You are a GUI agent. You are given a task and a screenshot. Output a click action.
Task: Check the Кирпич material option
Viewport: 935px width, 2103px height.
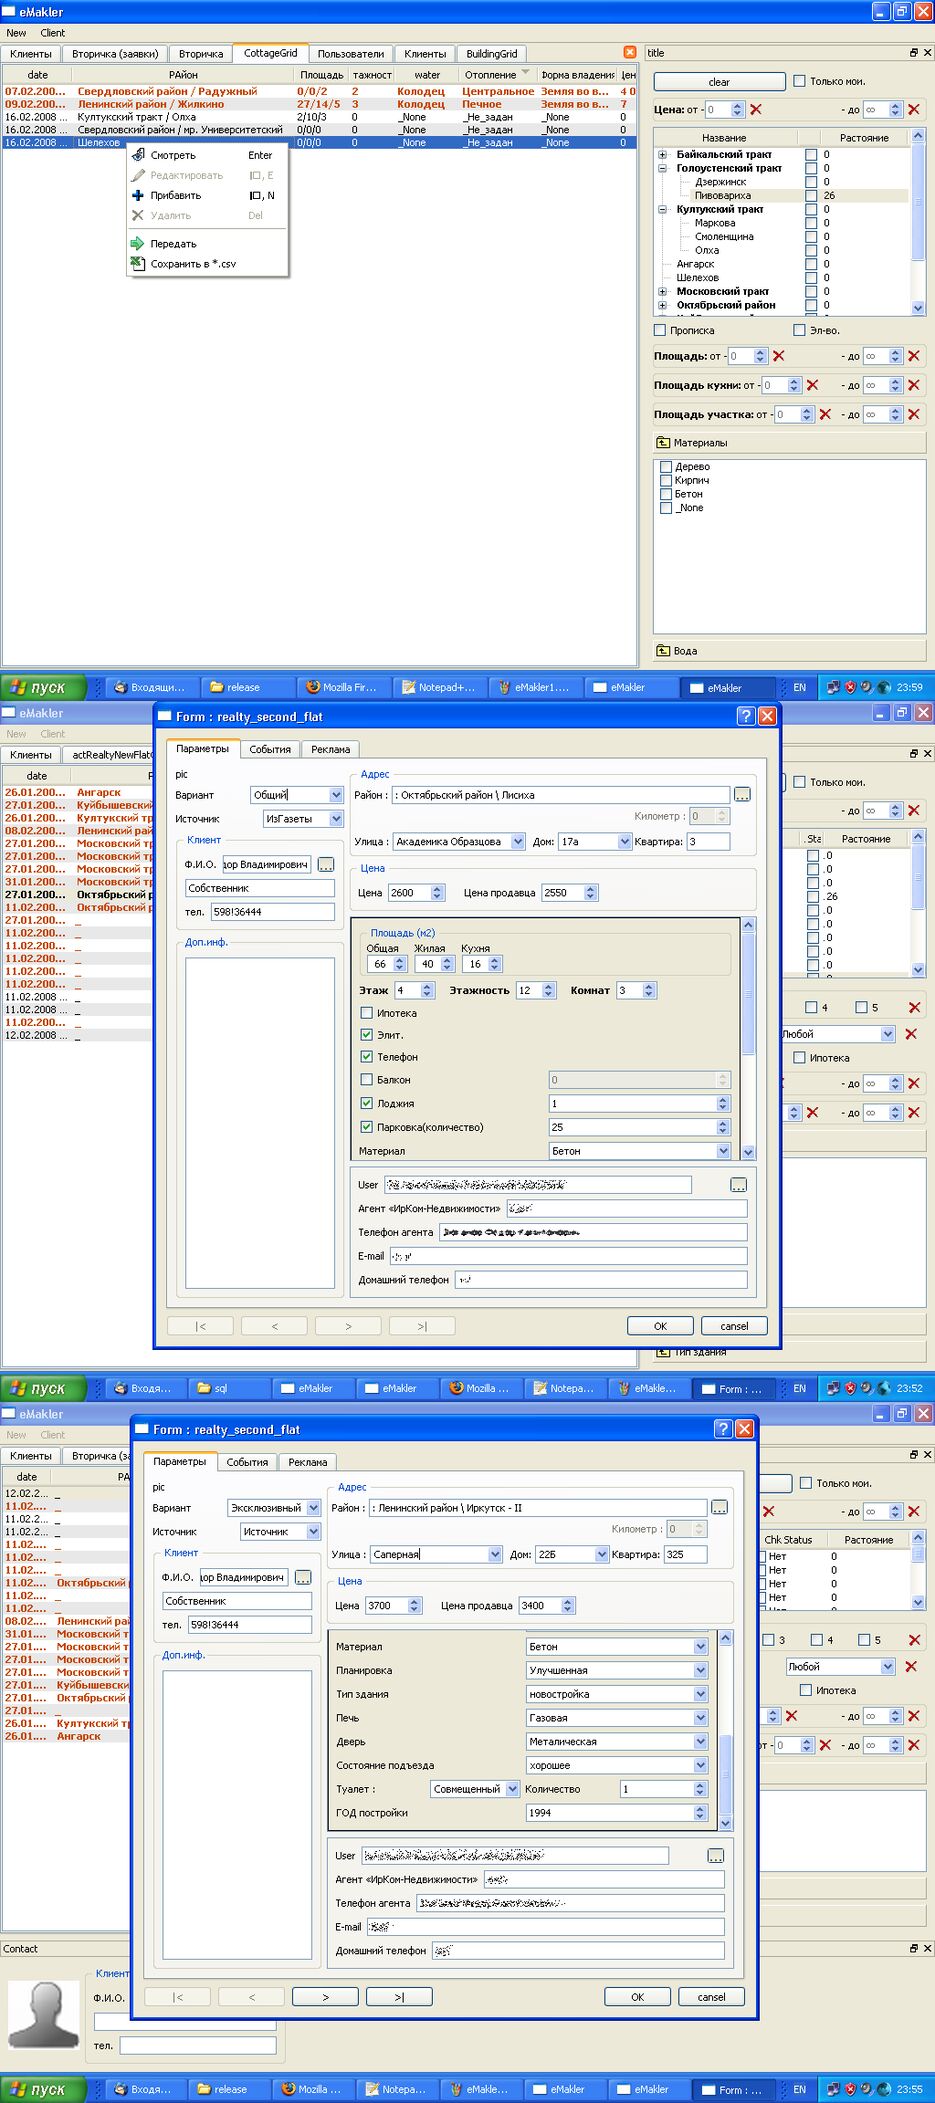[x=666, y=480]
